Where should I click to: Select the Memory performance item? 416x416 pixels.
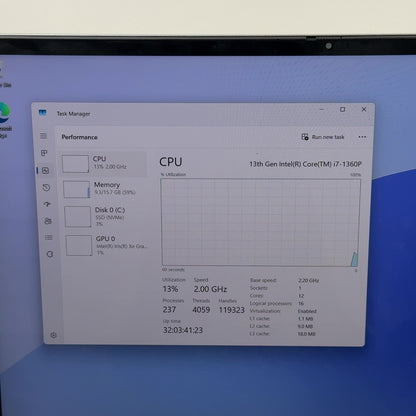point(105,189)
